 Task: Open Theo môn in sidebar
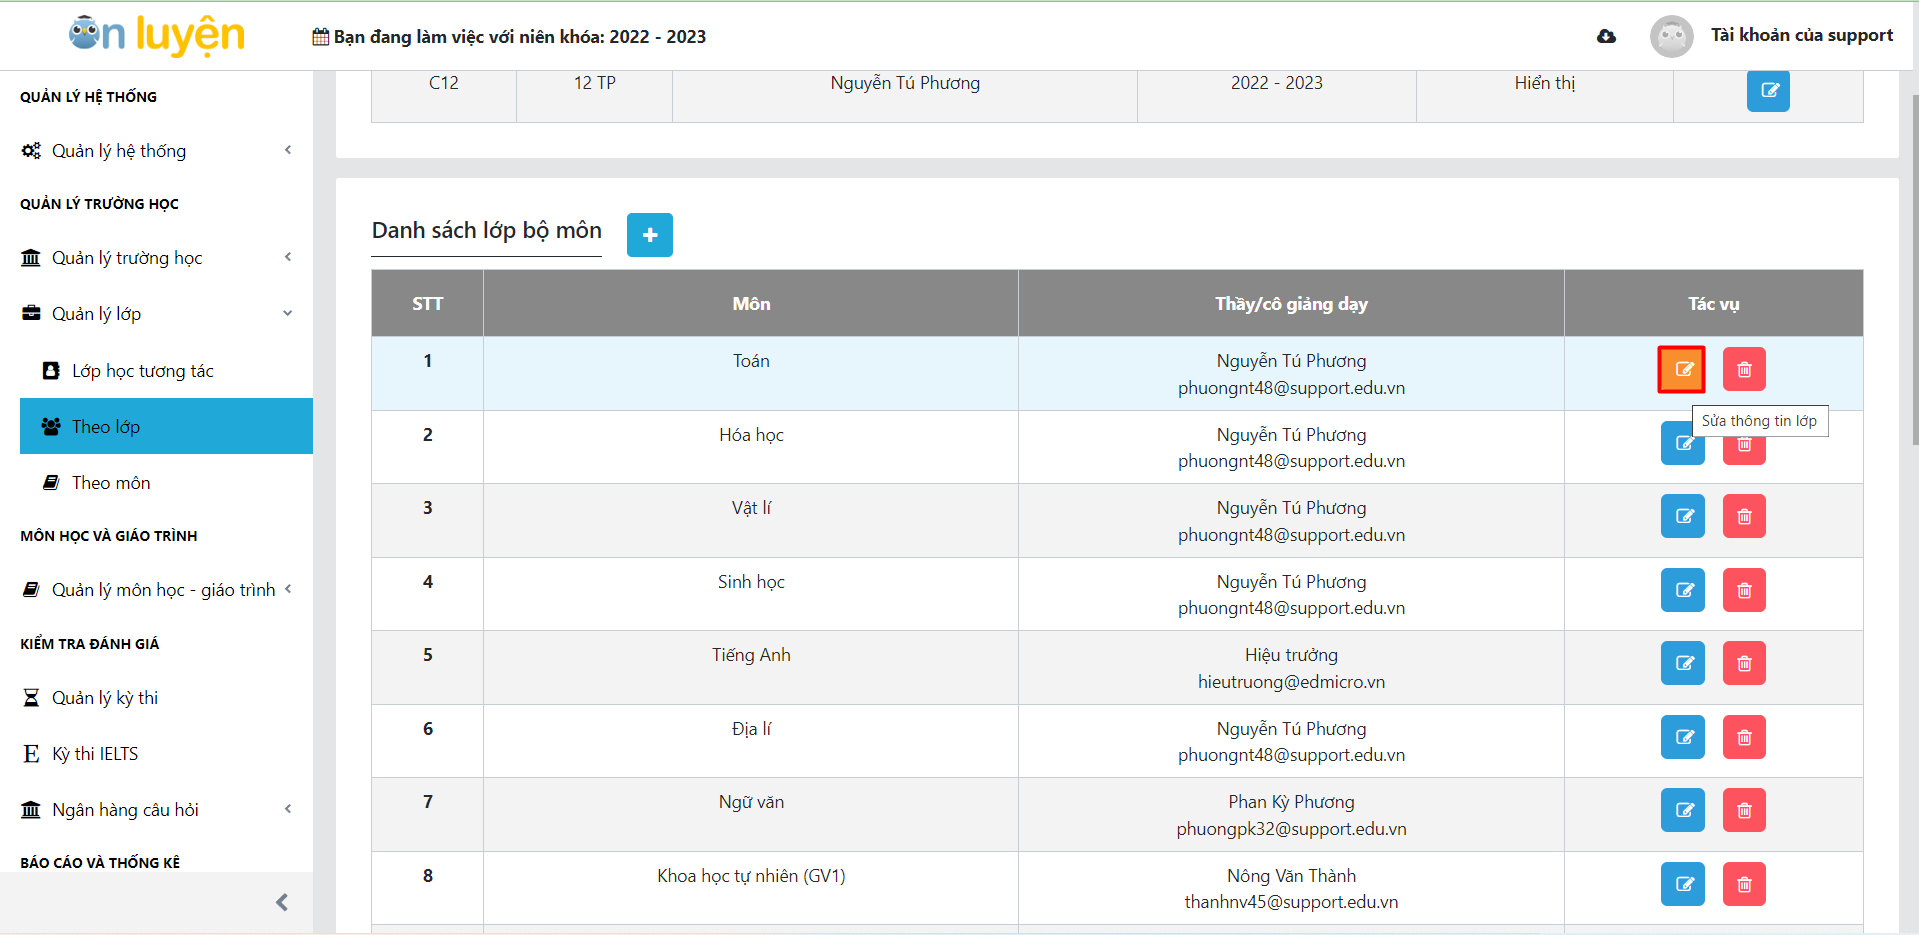coord(111,483)
